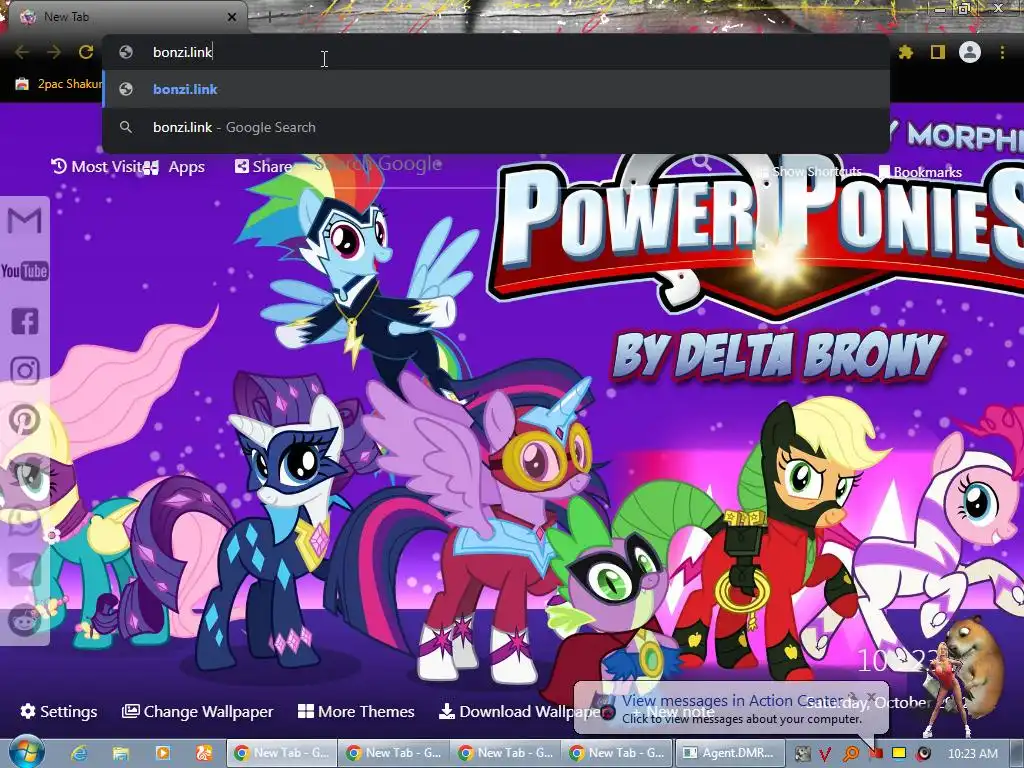This screenshot has height=768, width=1024.
Task: Open Facebook from the left sidebar
Action: (24, 321)
